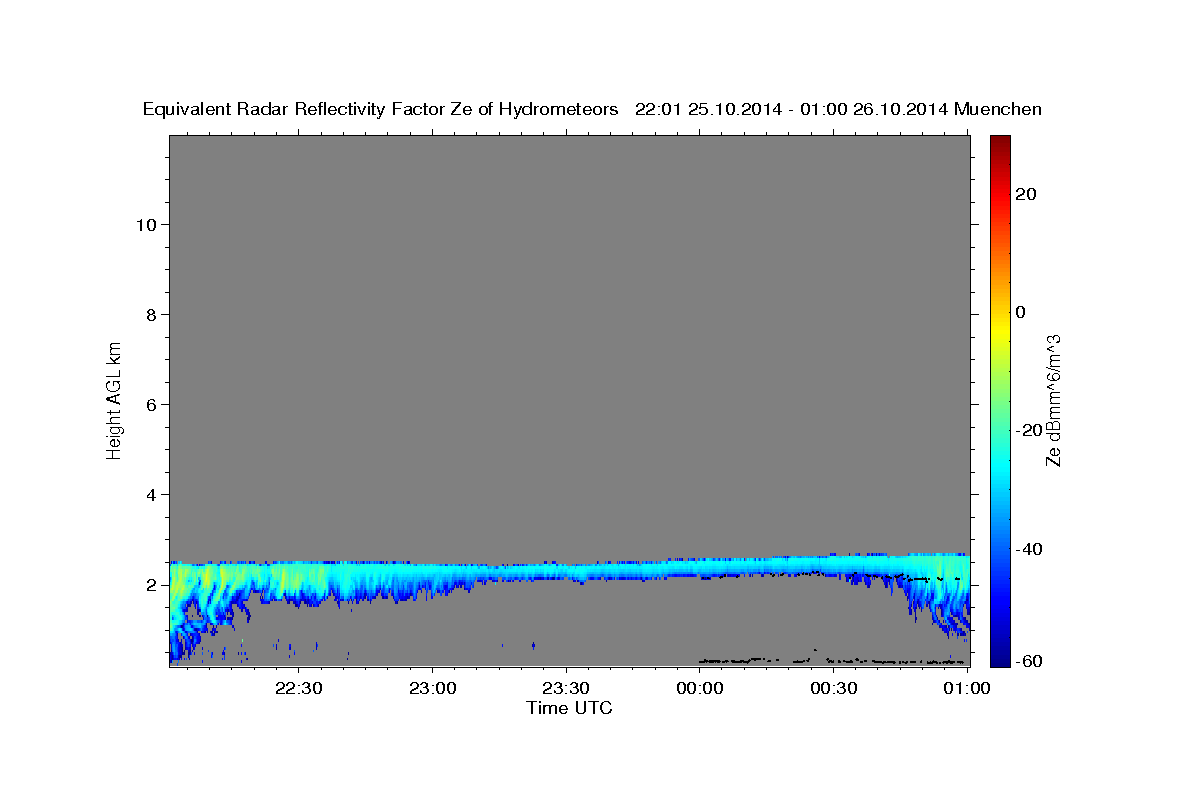Click the cyan cloud layer near 23:30
The height and width of the screenshot is (800, 1200).
pyautogui.click(x=566, y=572)
